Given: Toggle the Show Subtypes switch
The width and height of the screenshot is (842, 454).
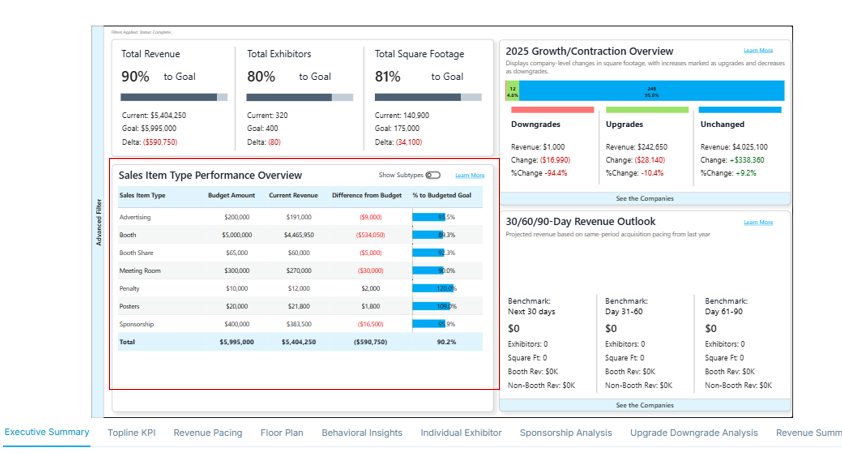Looking at the screenshot, I should point(432,175).
